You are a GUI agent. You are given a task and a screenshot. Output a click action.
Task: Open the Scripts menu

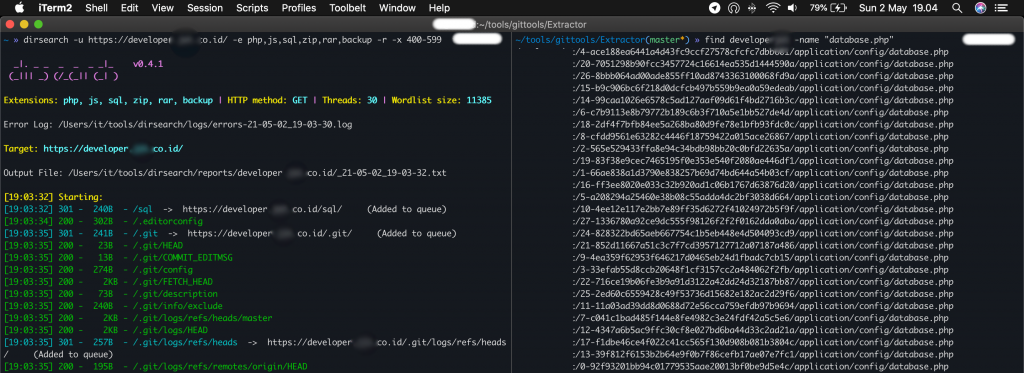click(x=252, y=8)
